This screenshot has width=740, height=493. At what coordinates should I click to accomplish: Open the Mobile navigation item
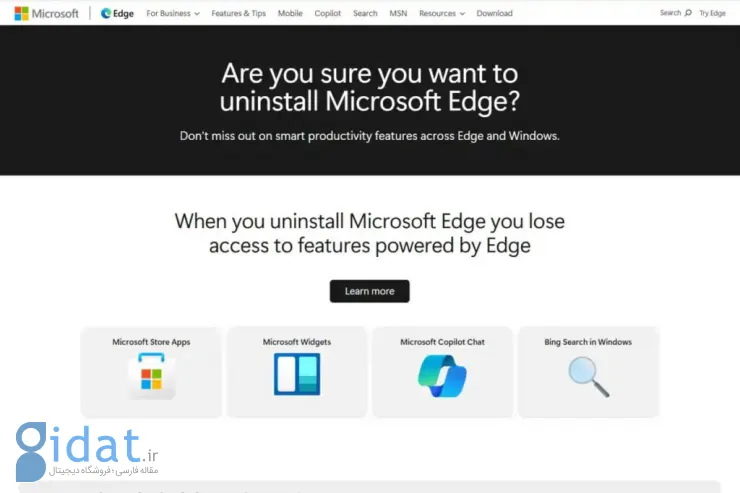pyautogui.click(x=290, y=13)
